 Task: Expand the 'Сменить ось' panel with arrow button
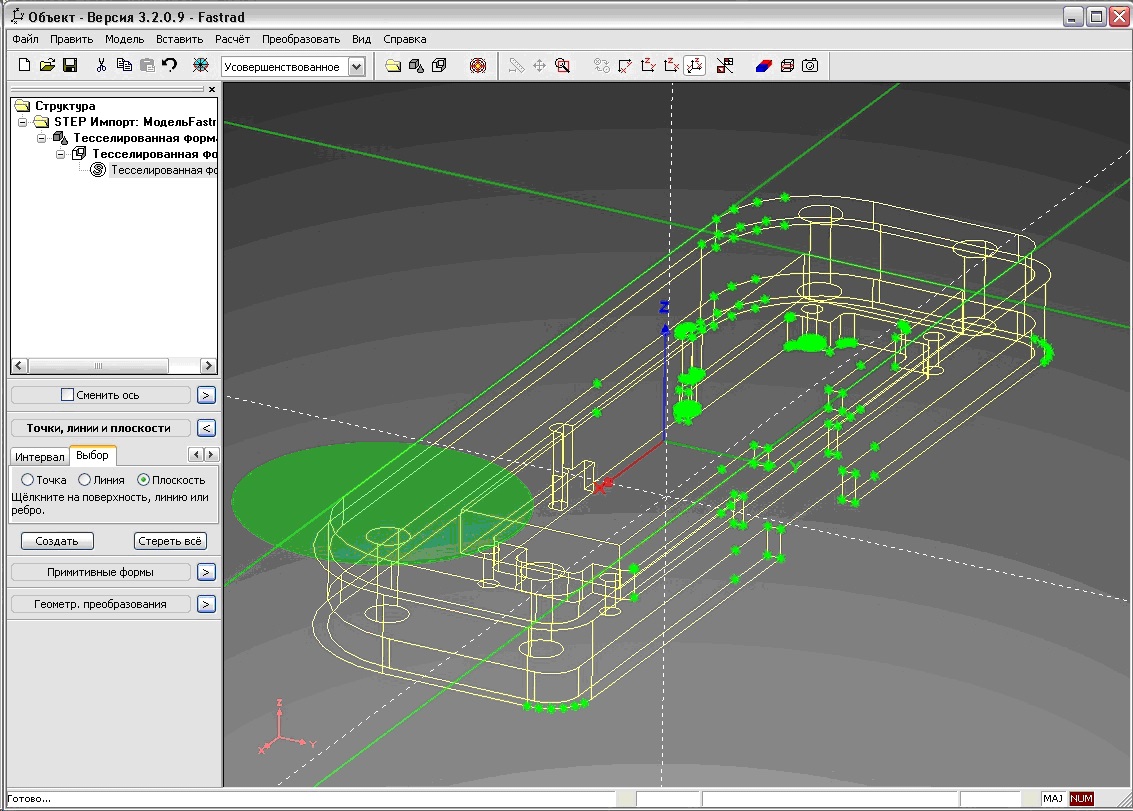click(x=206, y=395)
